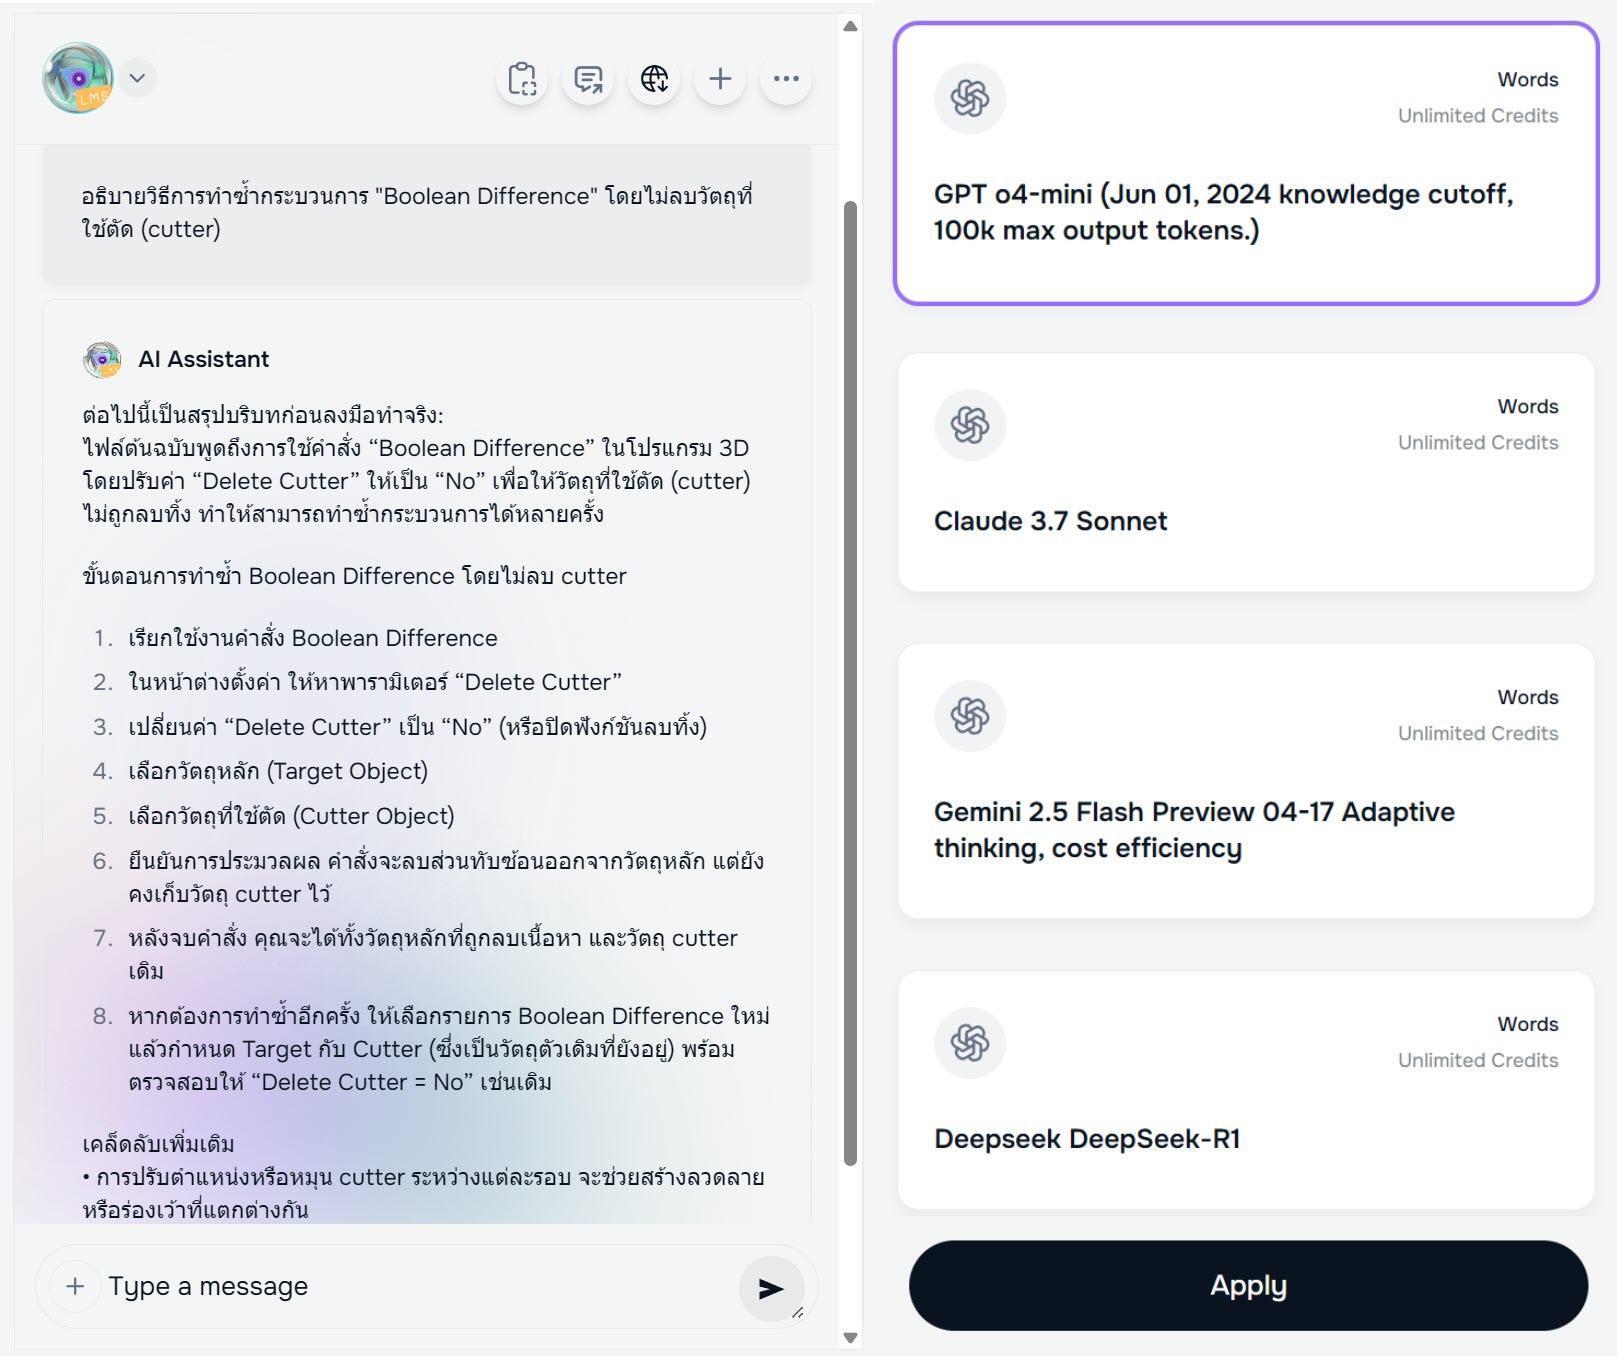This screenshot has width=1617, height=1356.
Task: Click the AI Assistant avatar icon
Action: [102, 360]
